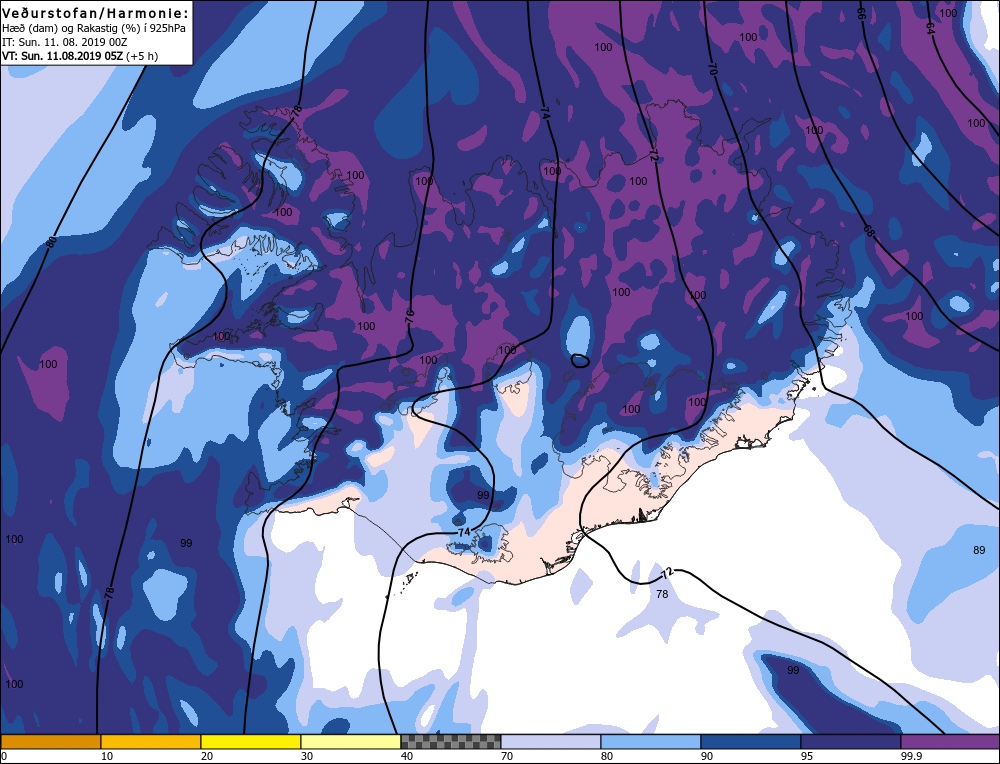Click the '64' height contour label

pos(930,28)
